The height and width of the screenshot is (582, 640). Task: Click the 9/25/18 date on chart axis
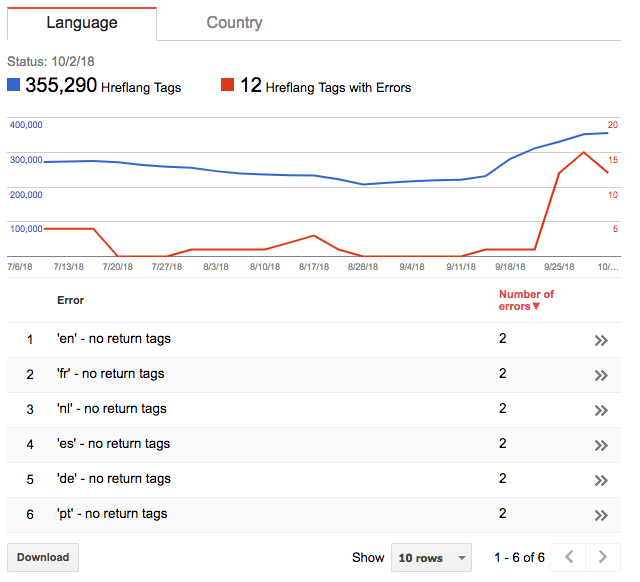point(559,267)
